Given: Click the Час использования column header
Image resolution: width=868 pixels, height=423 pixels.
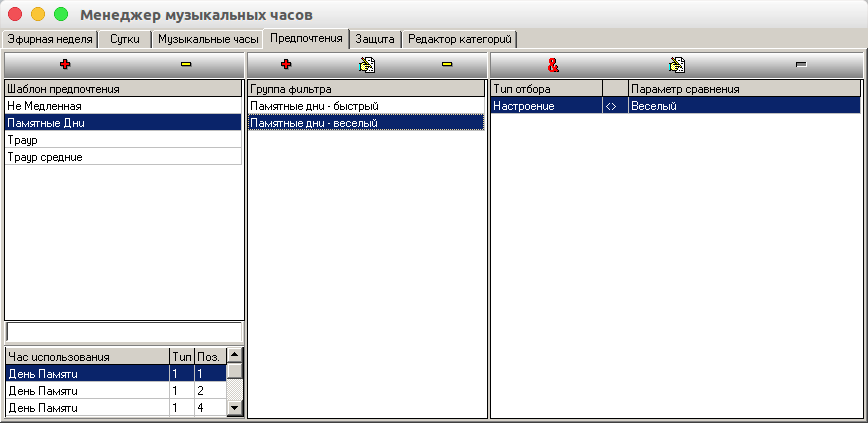Looking at the screenshot, I should point(86,356).
